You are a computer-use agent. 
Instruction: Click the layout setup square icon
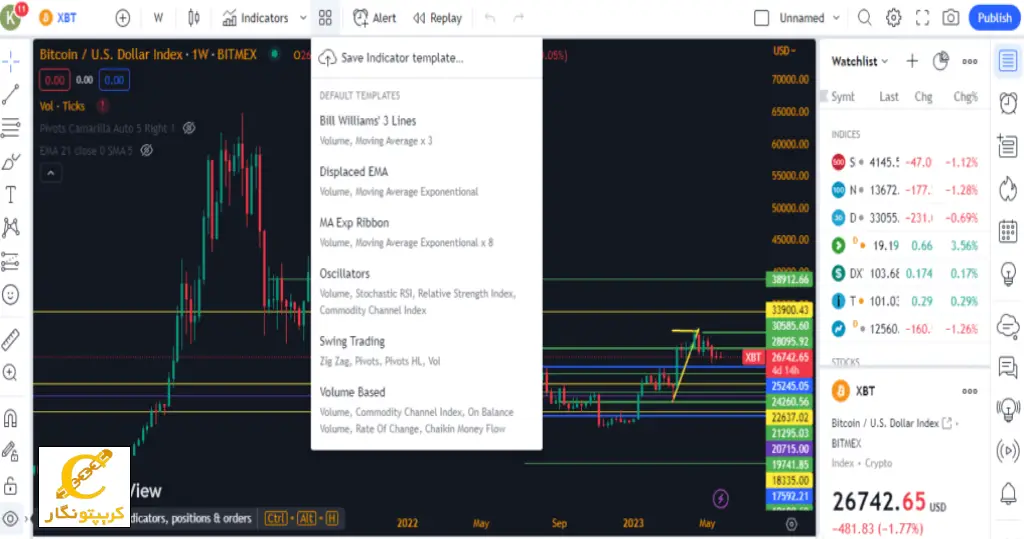[x=761, y=18]
